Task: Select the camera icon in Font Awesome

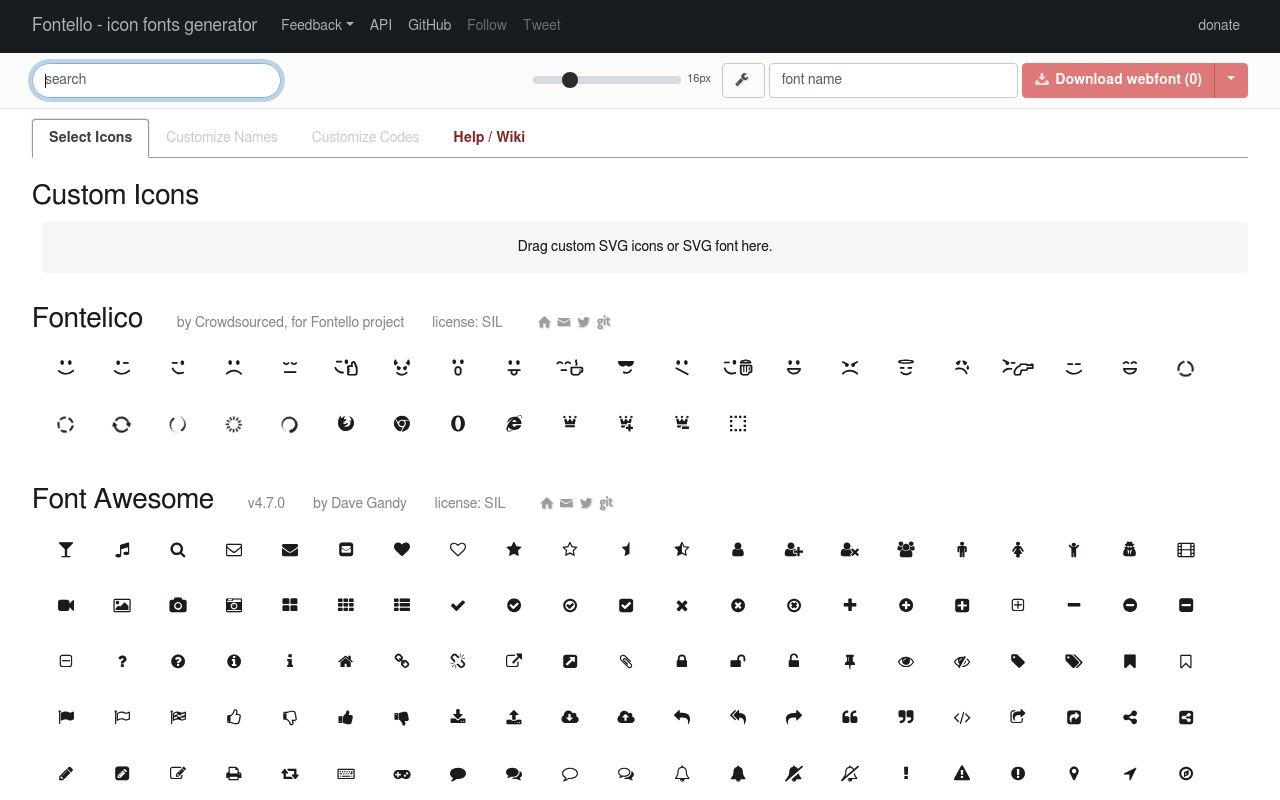Action: pos(177,605)
